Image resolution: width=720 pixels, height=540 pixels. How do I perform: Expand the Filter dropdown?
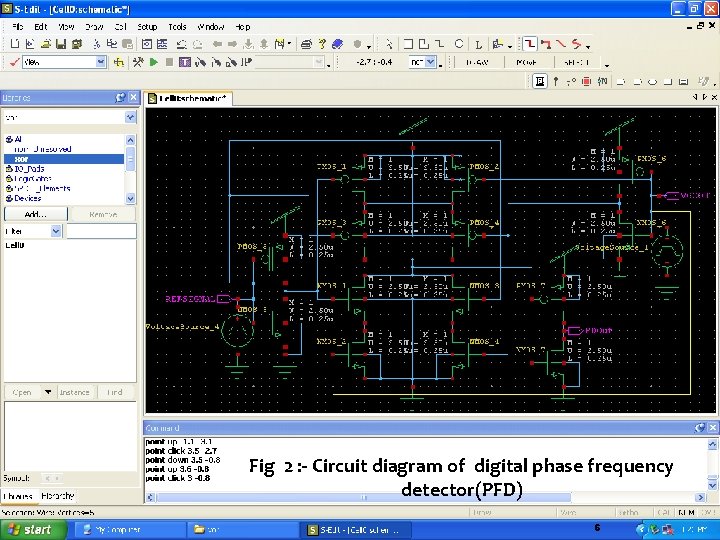56,231
